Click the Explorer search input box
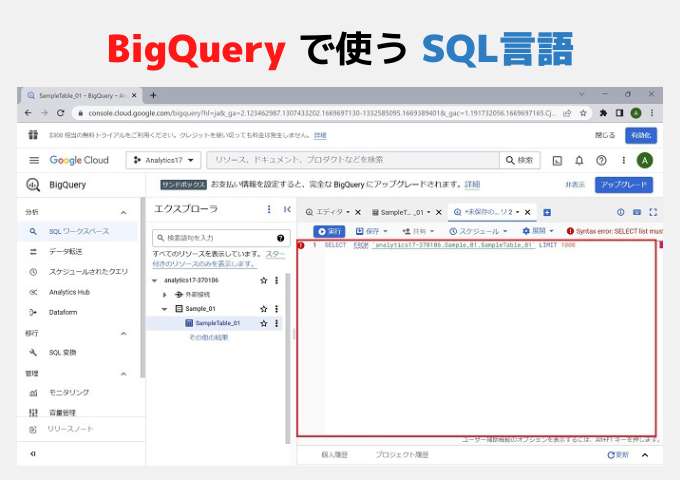680x480 pixels. tap(220, 238)
